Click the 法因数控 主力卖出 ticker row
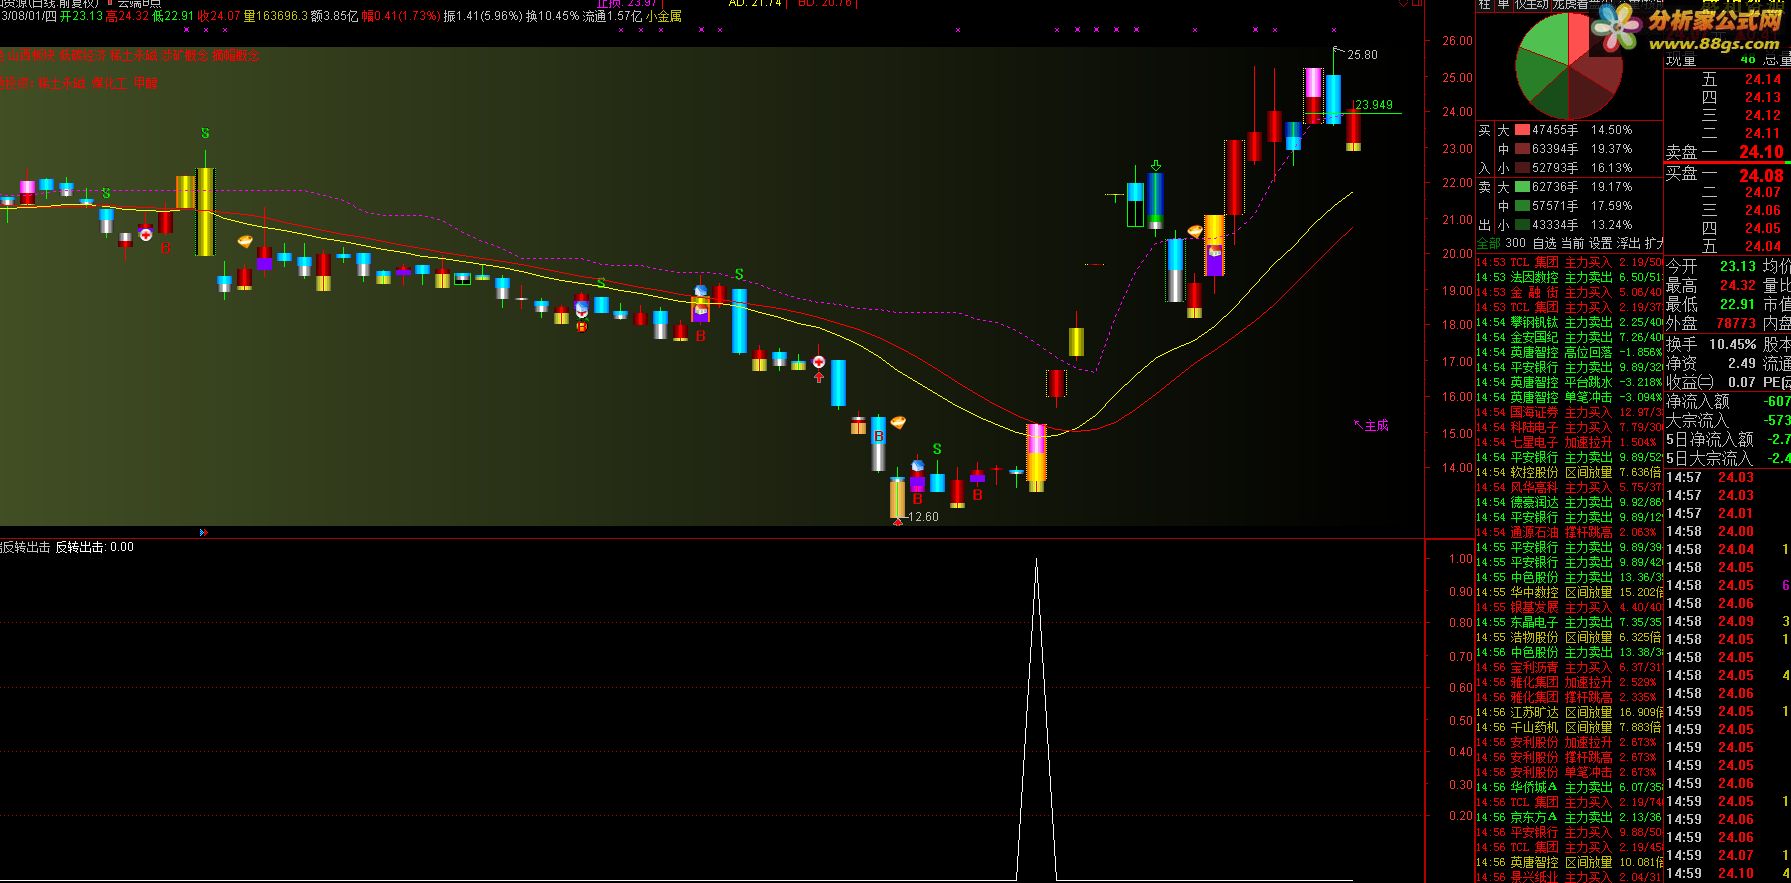 coord(1569,278)
